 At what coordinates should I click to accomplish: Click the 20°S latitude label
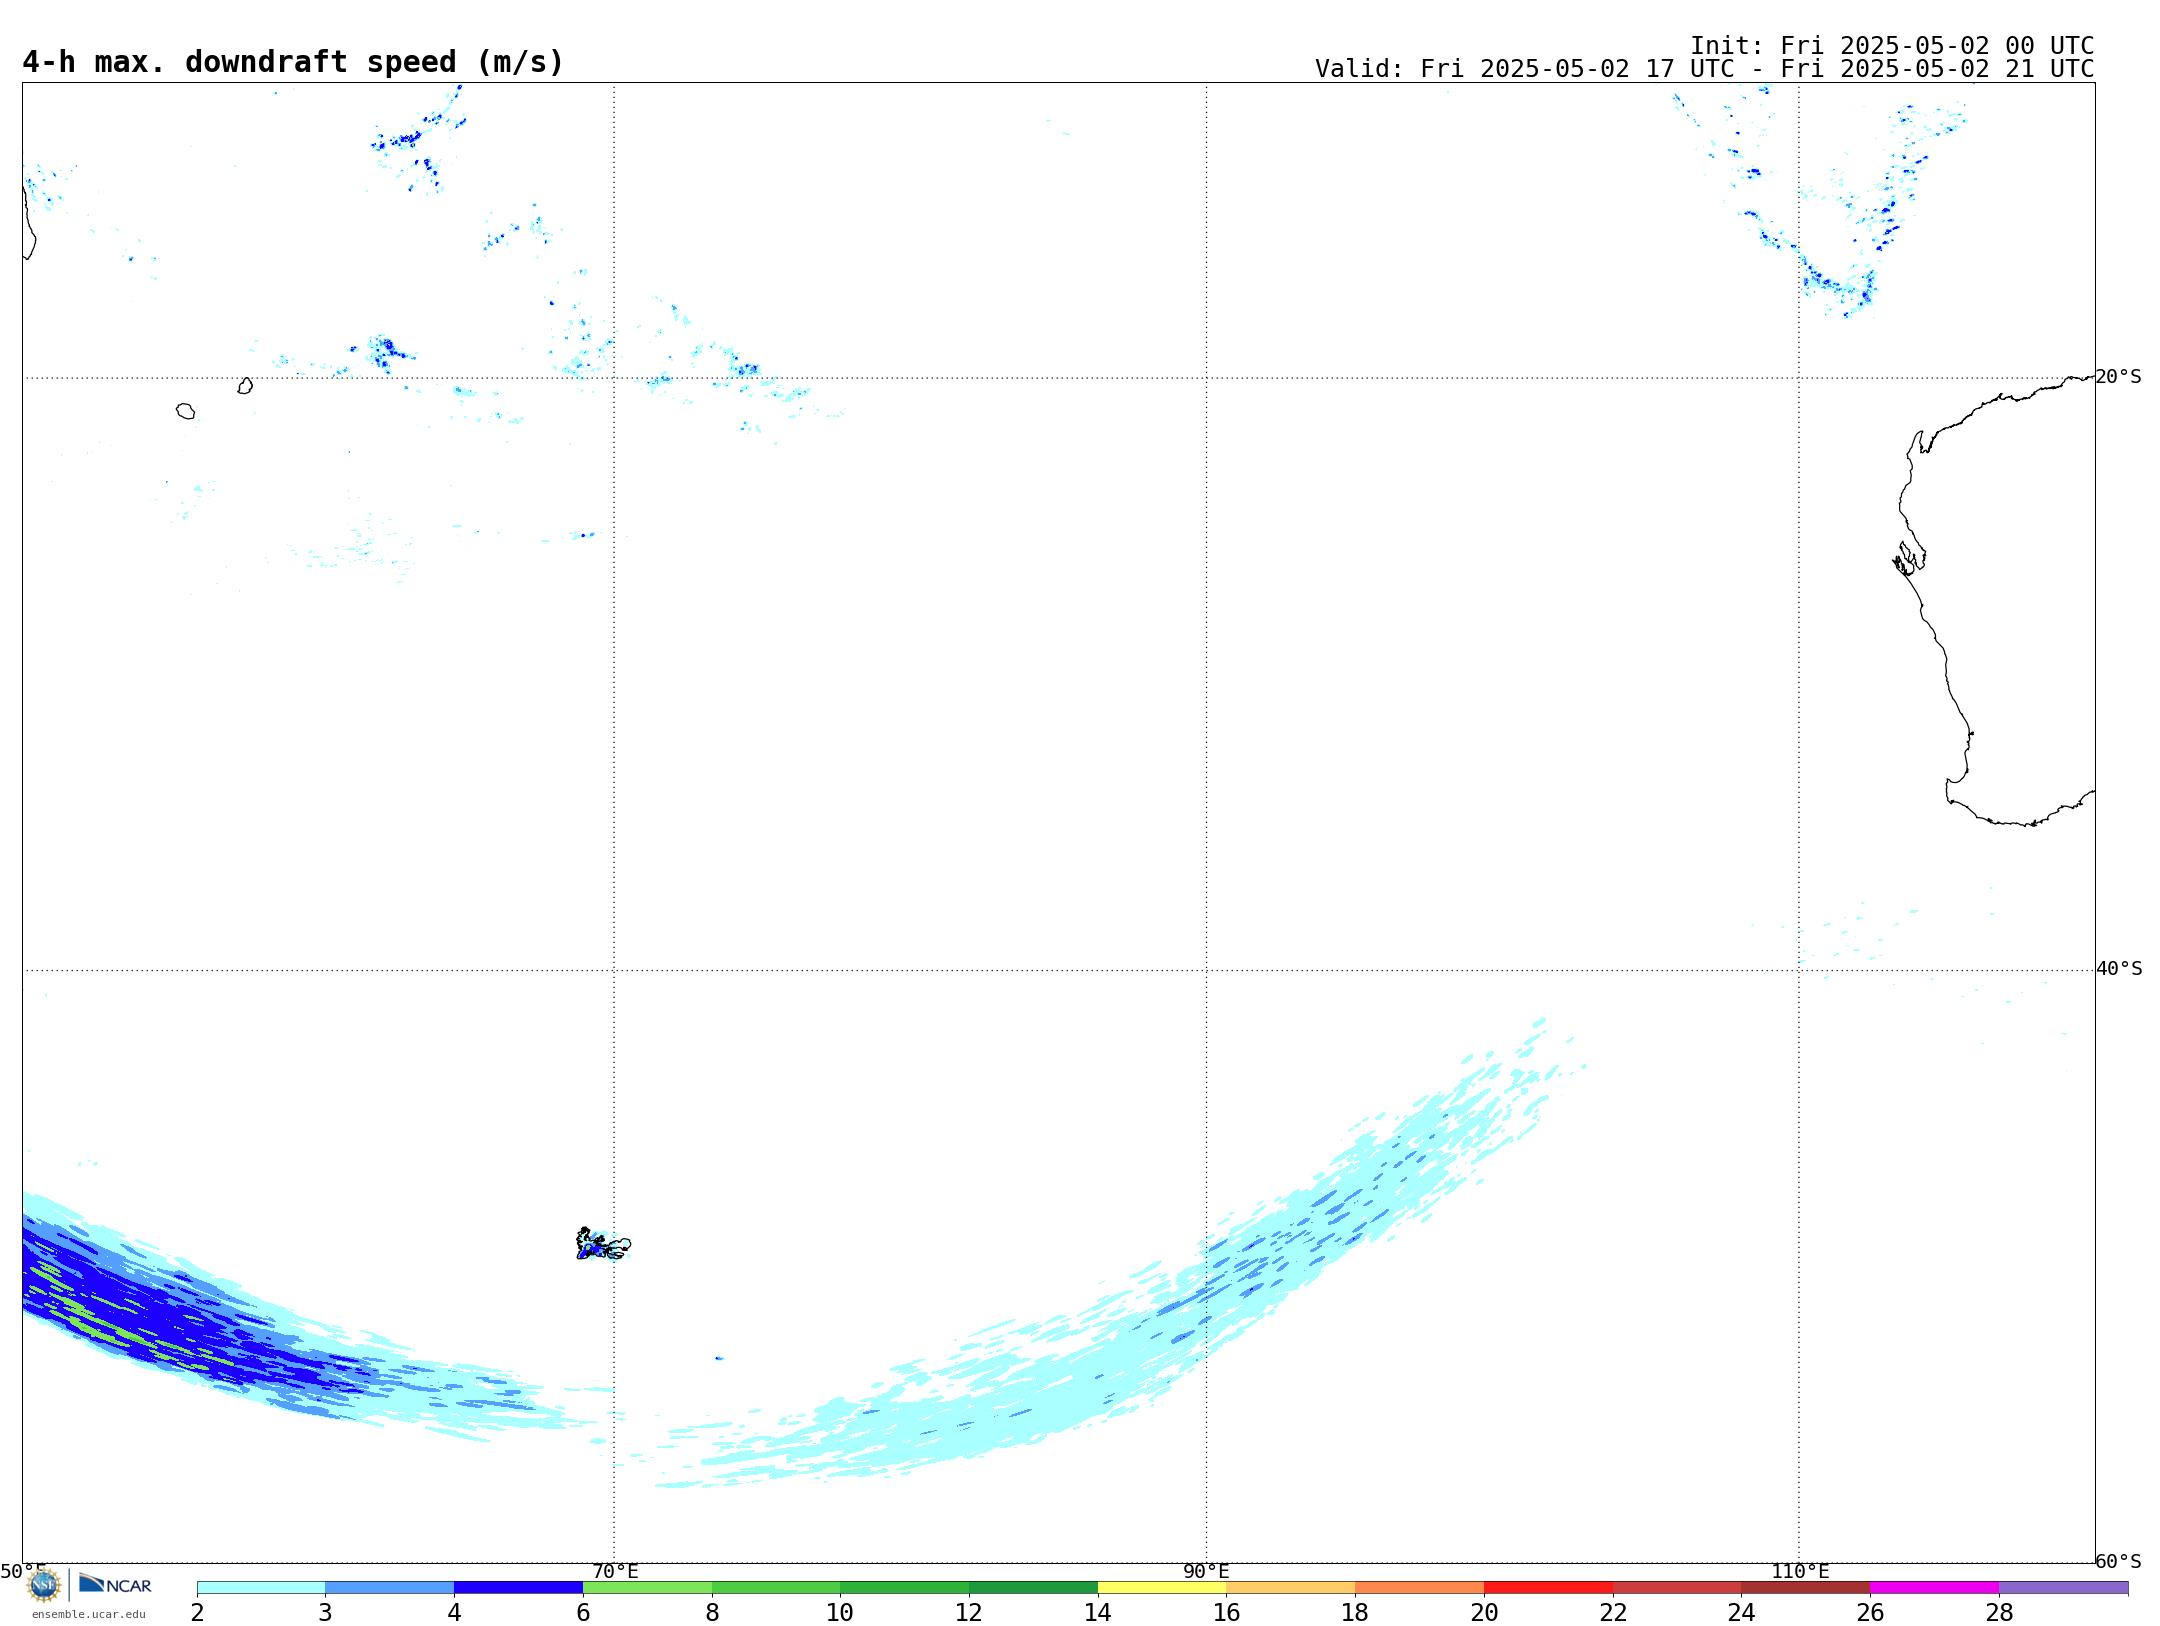pyautogui.click(x=2118, y=377)
